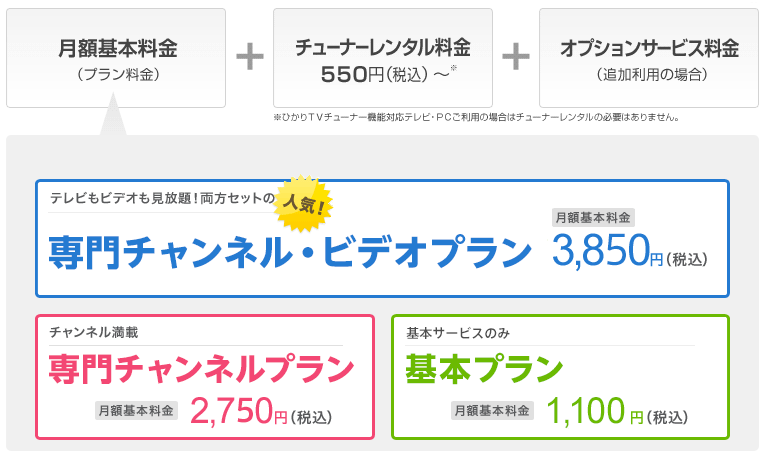Click the pointer triangle below 月額基本料金 box
Viewport: 766px width, 460px height.
pyautogui.click(x=113, y=114)
